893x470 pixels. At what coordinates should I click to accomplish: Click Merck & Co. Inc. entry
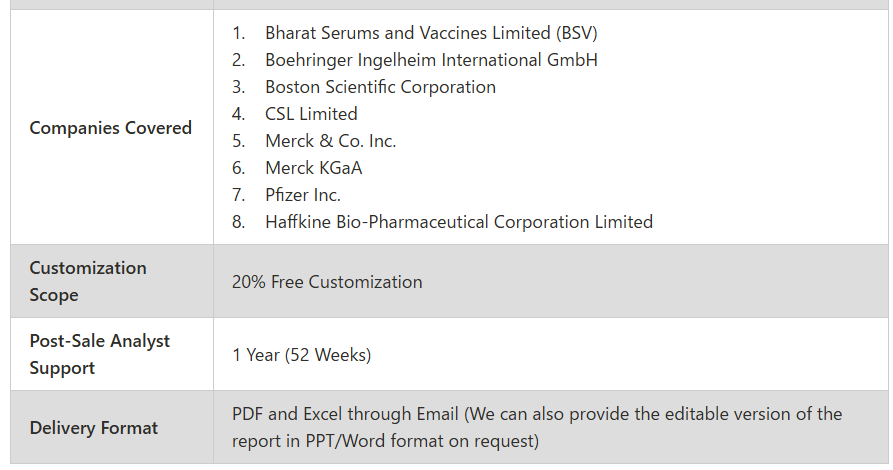330,141
